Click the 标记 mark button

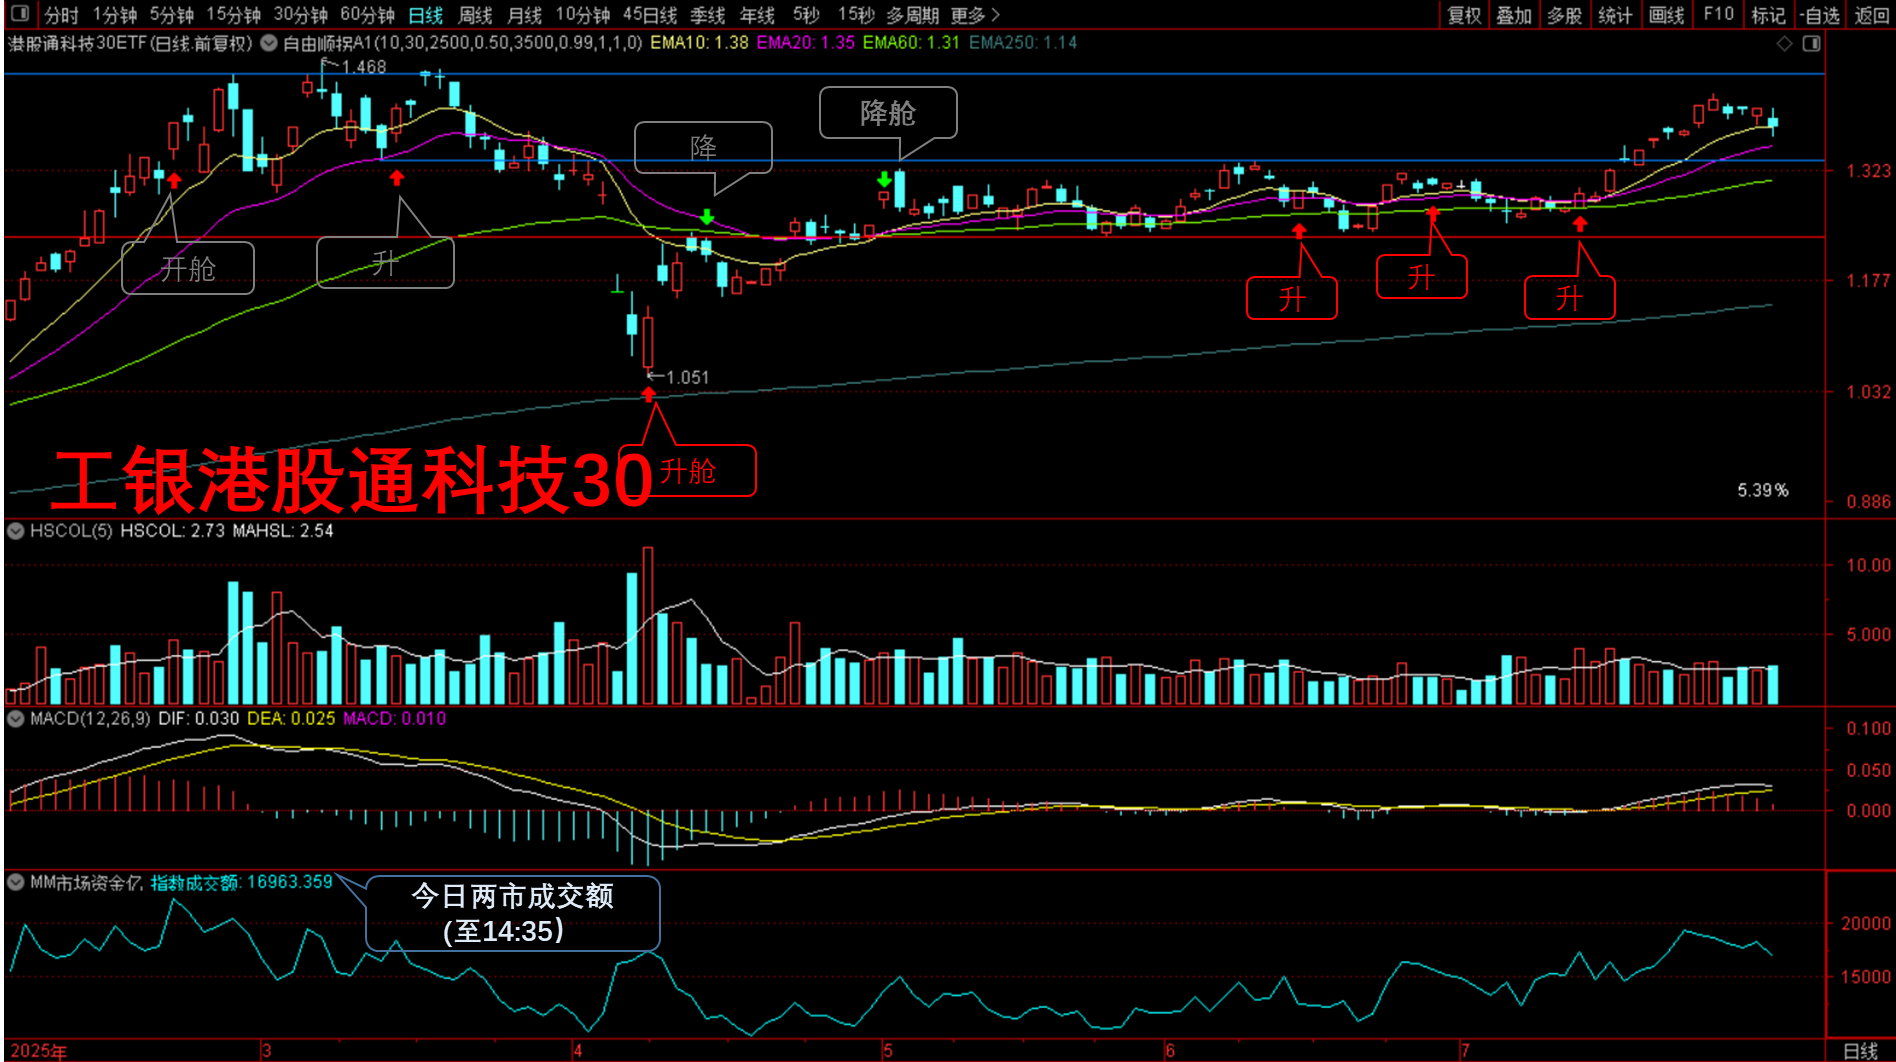(x=1768, y=15)
